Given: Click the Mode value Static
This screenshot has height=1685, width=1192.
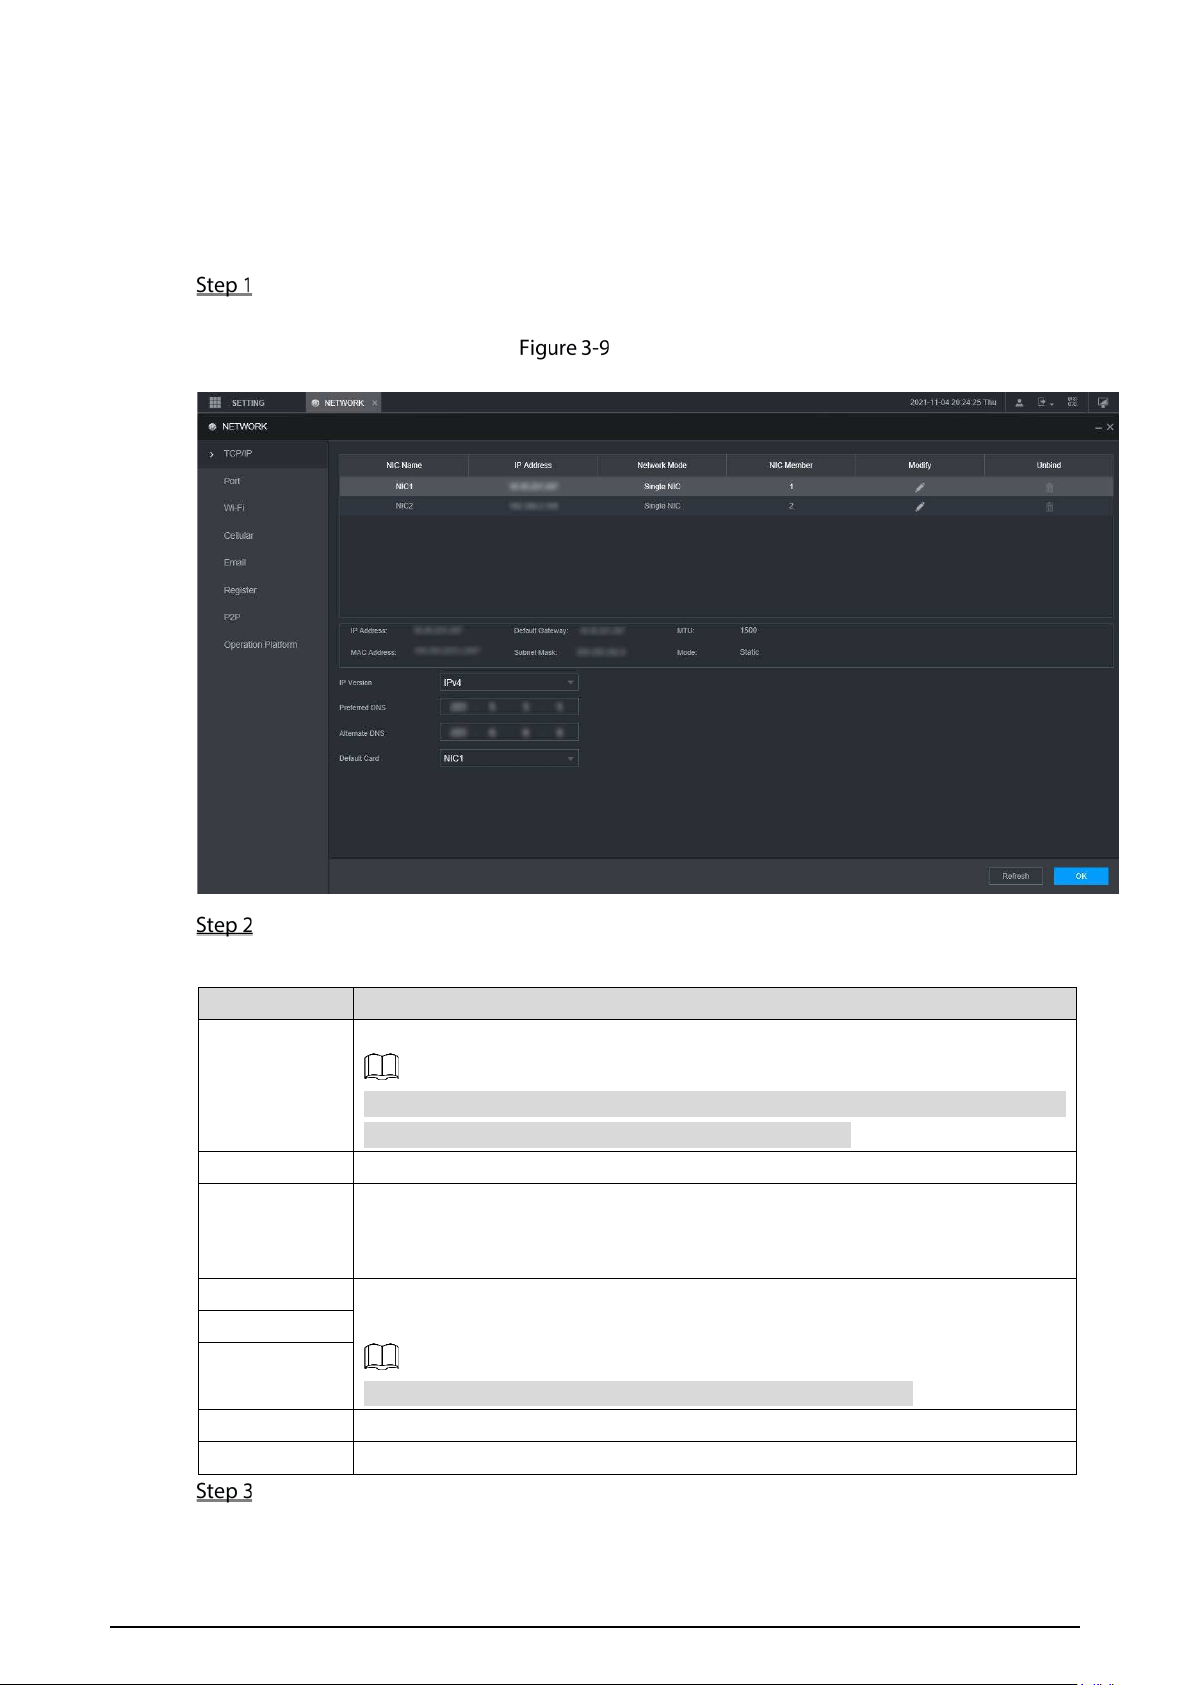Looking at the screenshot, I should [749, 652].
